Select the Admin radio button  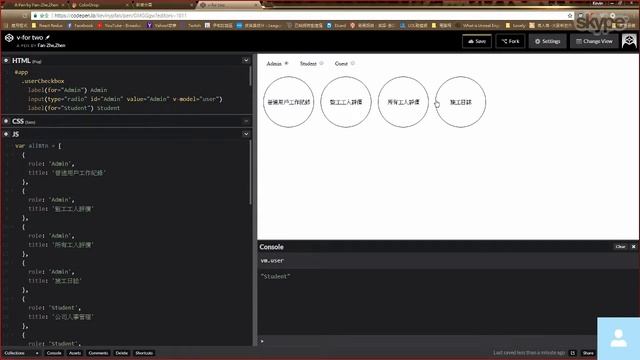tap(287, 63)
